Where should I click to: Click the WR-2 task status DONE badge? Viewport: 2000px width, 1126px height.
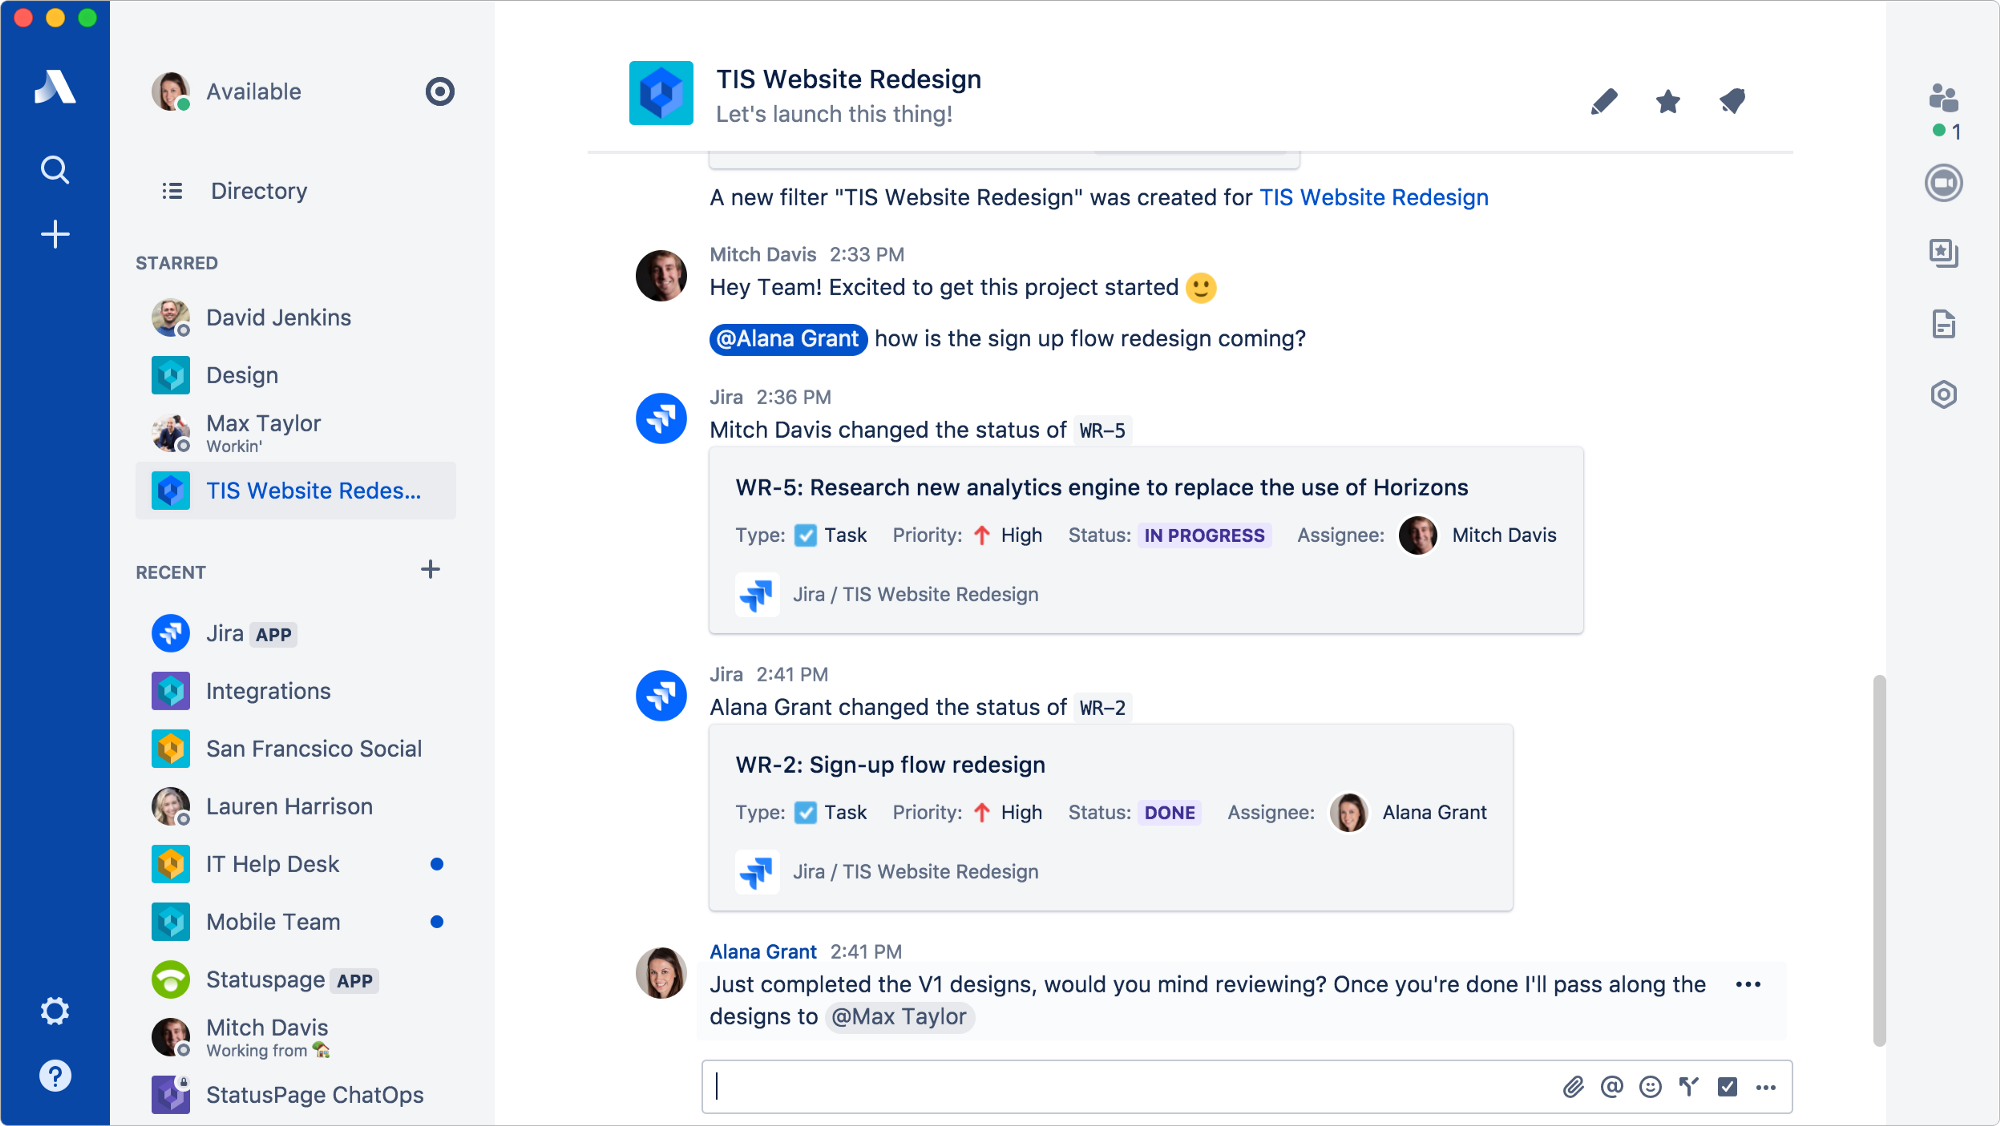tap(1168, 812)
